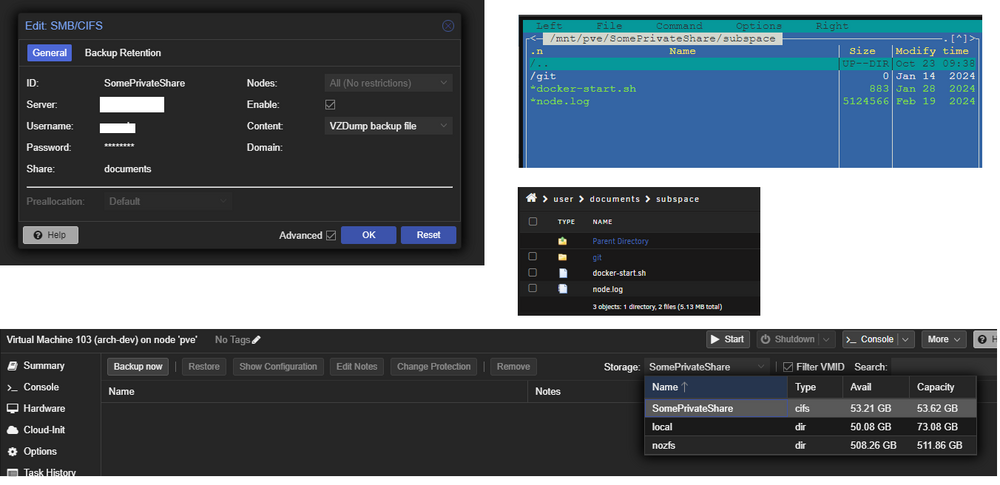
Task: Select the /.. row in Midnight Commander
Action: 752,64
